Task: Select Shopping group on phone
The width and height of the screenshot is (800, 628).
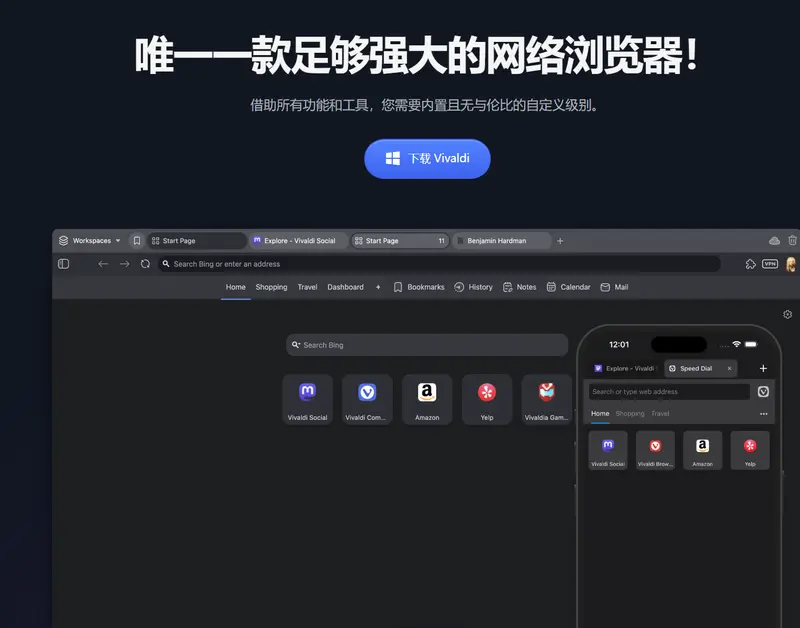Action: coord(630,414)
